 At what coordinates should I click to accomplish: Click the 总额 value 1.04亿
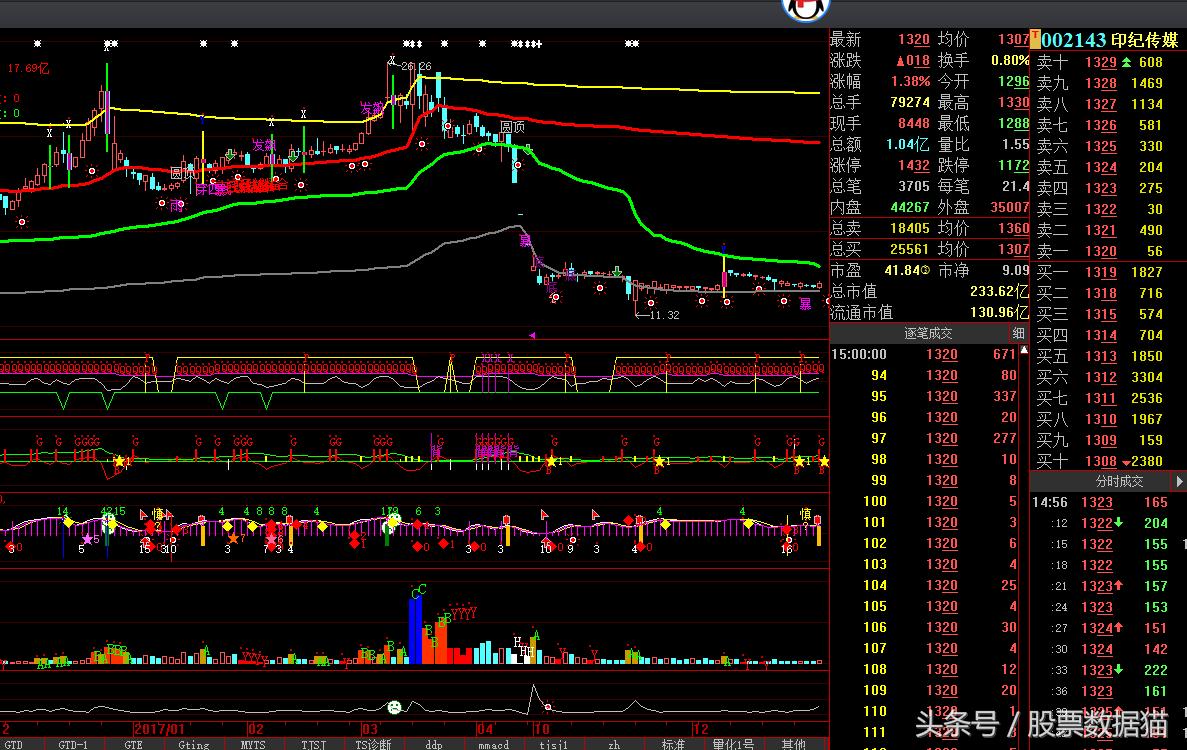point(908,144)
